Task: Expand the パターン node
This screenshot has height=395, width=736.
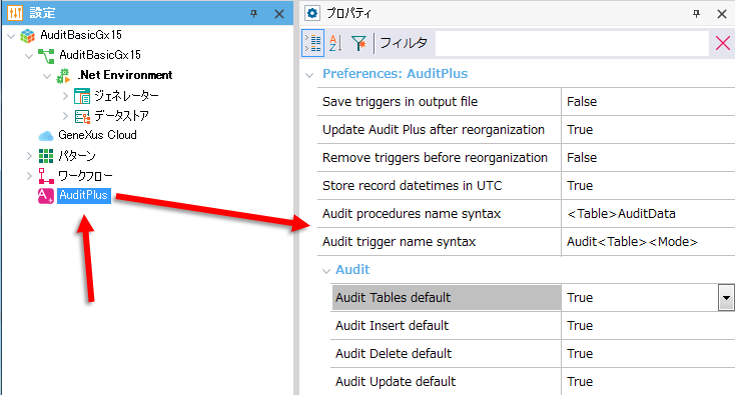Action: point(29,156)
